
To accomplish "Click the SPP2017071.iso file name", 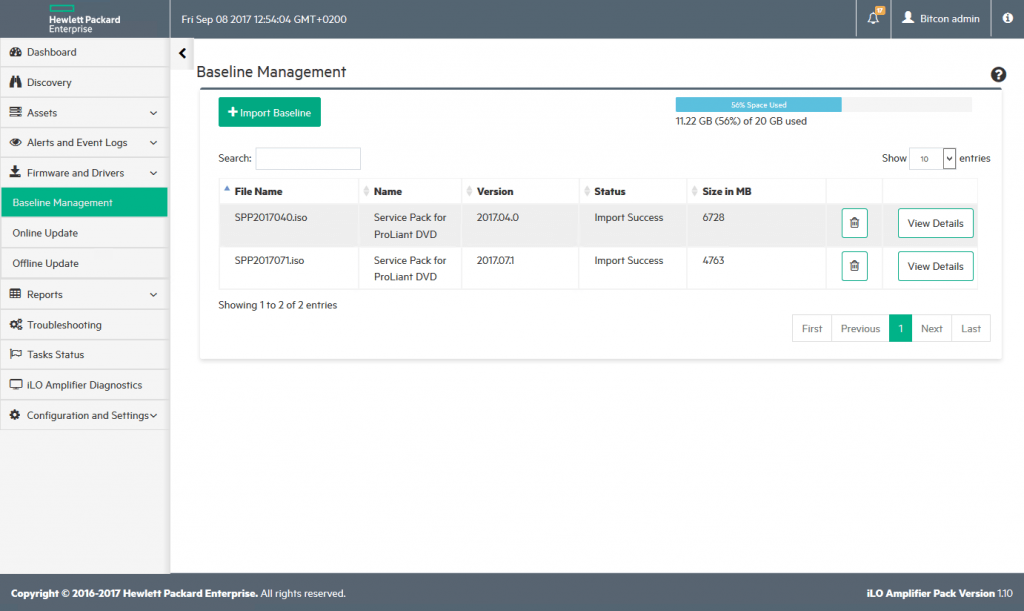I will click(x=269, y=260).
